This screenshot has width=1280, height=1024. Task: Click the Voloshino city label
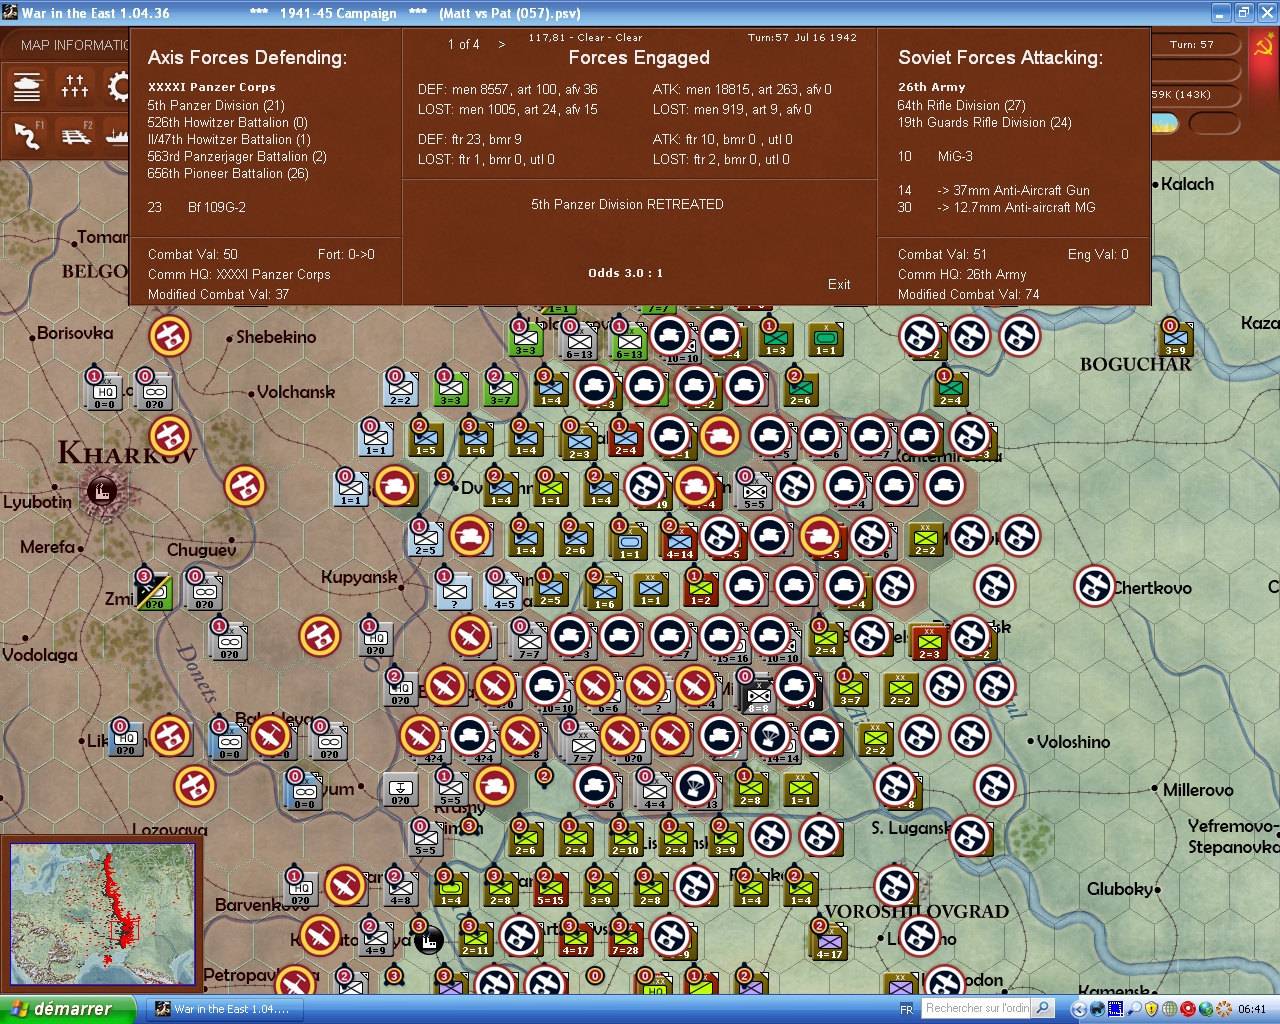click(x=1073, y=742)
